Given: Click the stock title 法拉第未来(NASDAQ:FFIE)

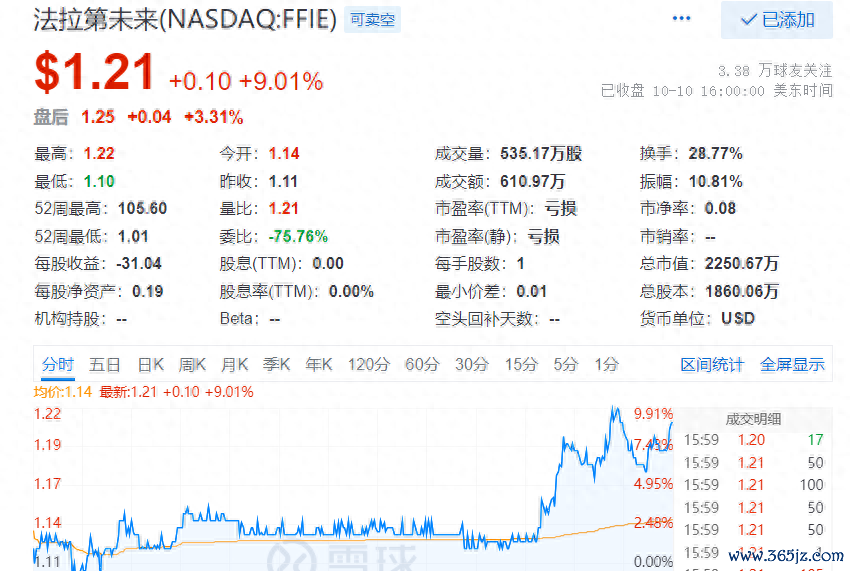Looking at the screenshot, I should coord(185,20).
